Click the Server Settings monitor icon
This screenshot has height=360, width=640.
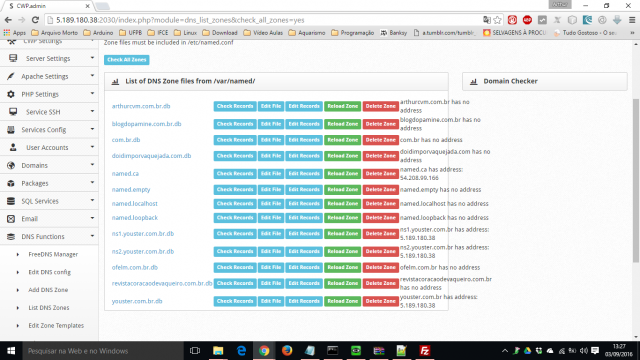pyautogui.click(x=13, y=58)
